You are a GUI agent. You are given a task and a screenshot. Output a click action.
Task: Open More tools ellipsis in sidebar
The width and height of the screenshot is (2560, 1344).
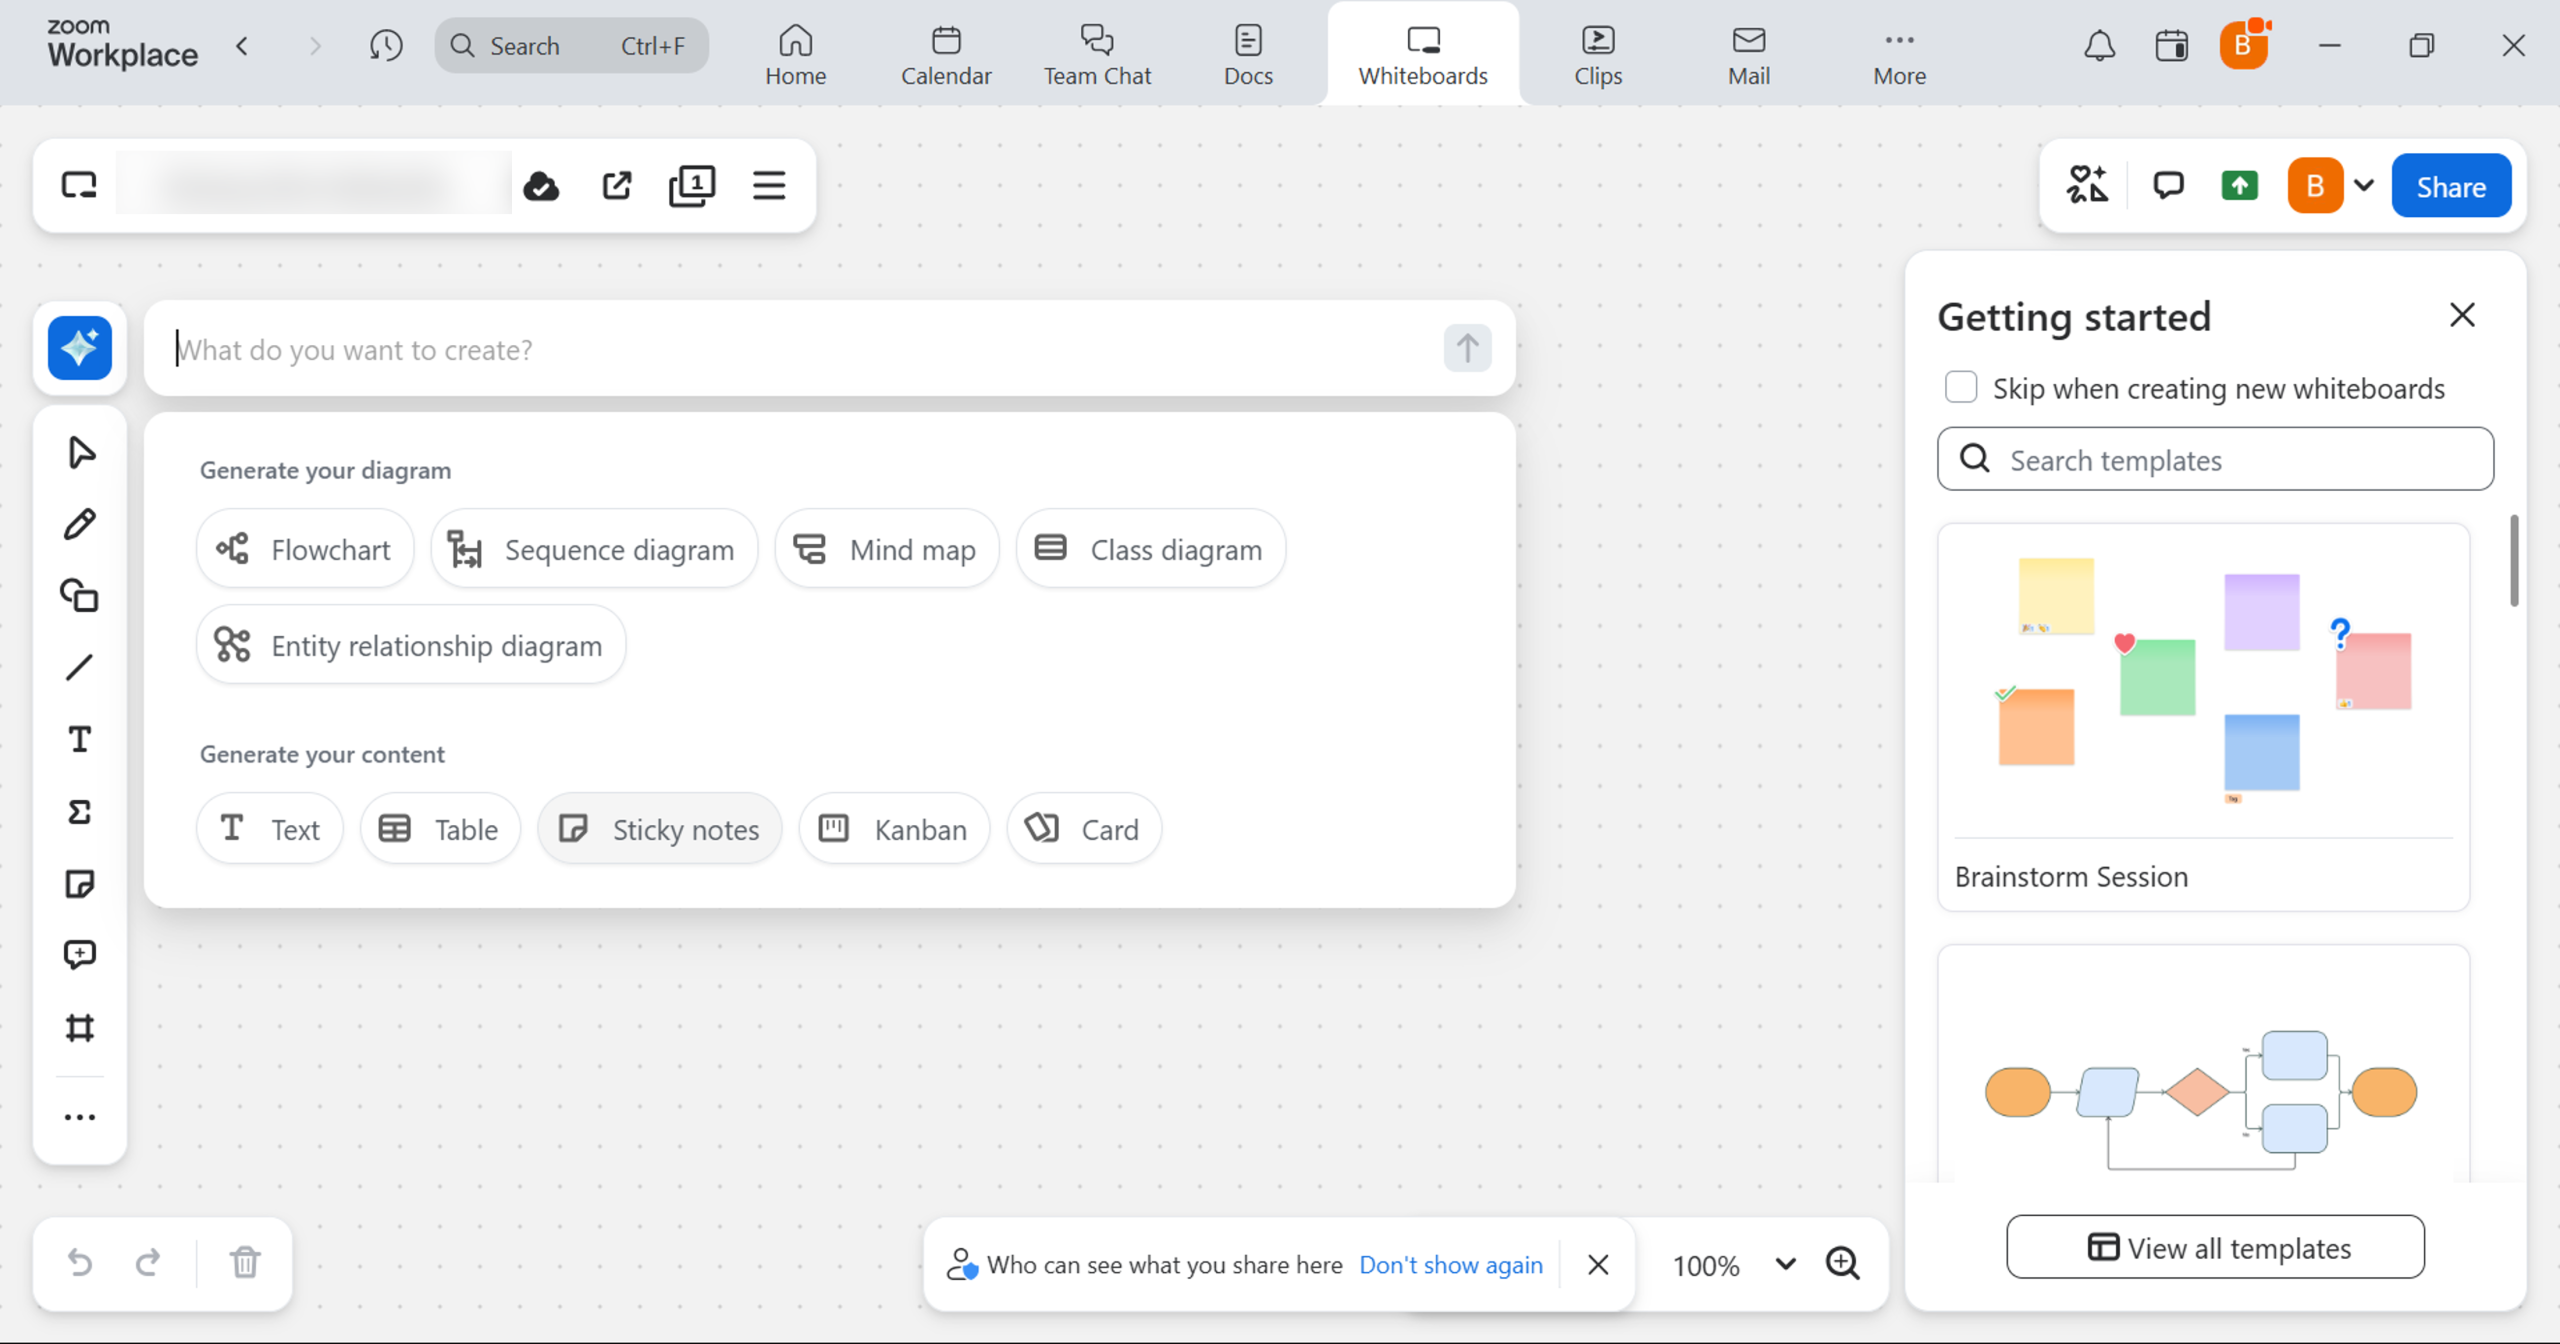80,1118
